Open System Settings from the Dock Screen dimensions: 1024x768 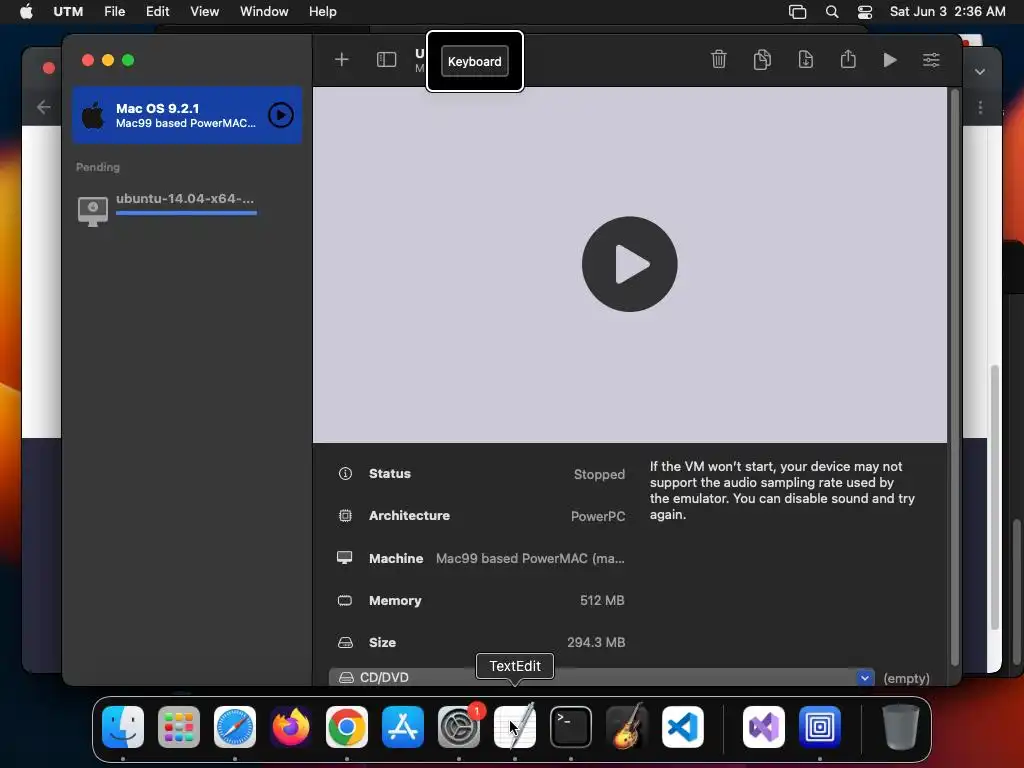(459, 727)
